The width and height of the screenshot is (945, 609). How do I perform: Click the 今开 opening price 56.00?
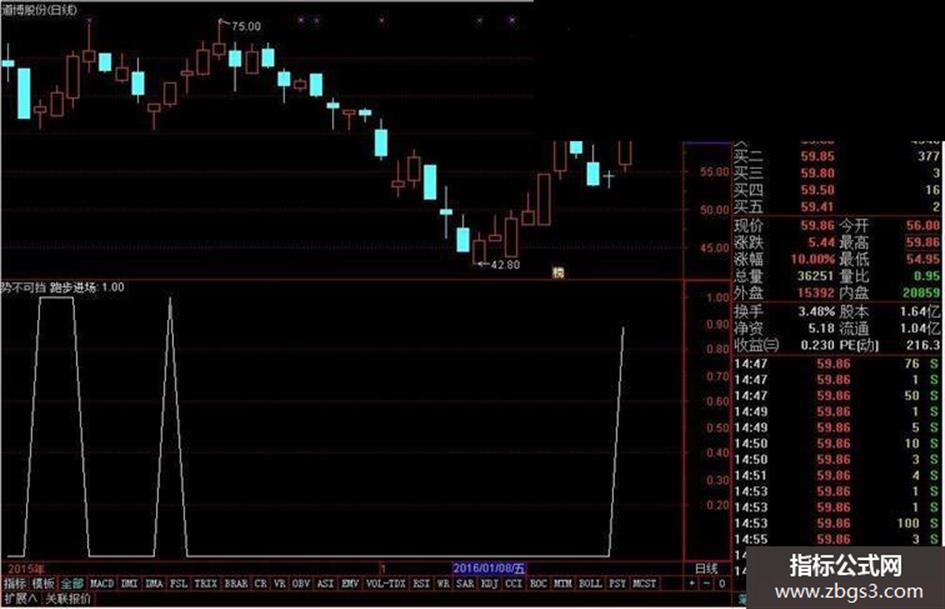pos(923,226)
